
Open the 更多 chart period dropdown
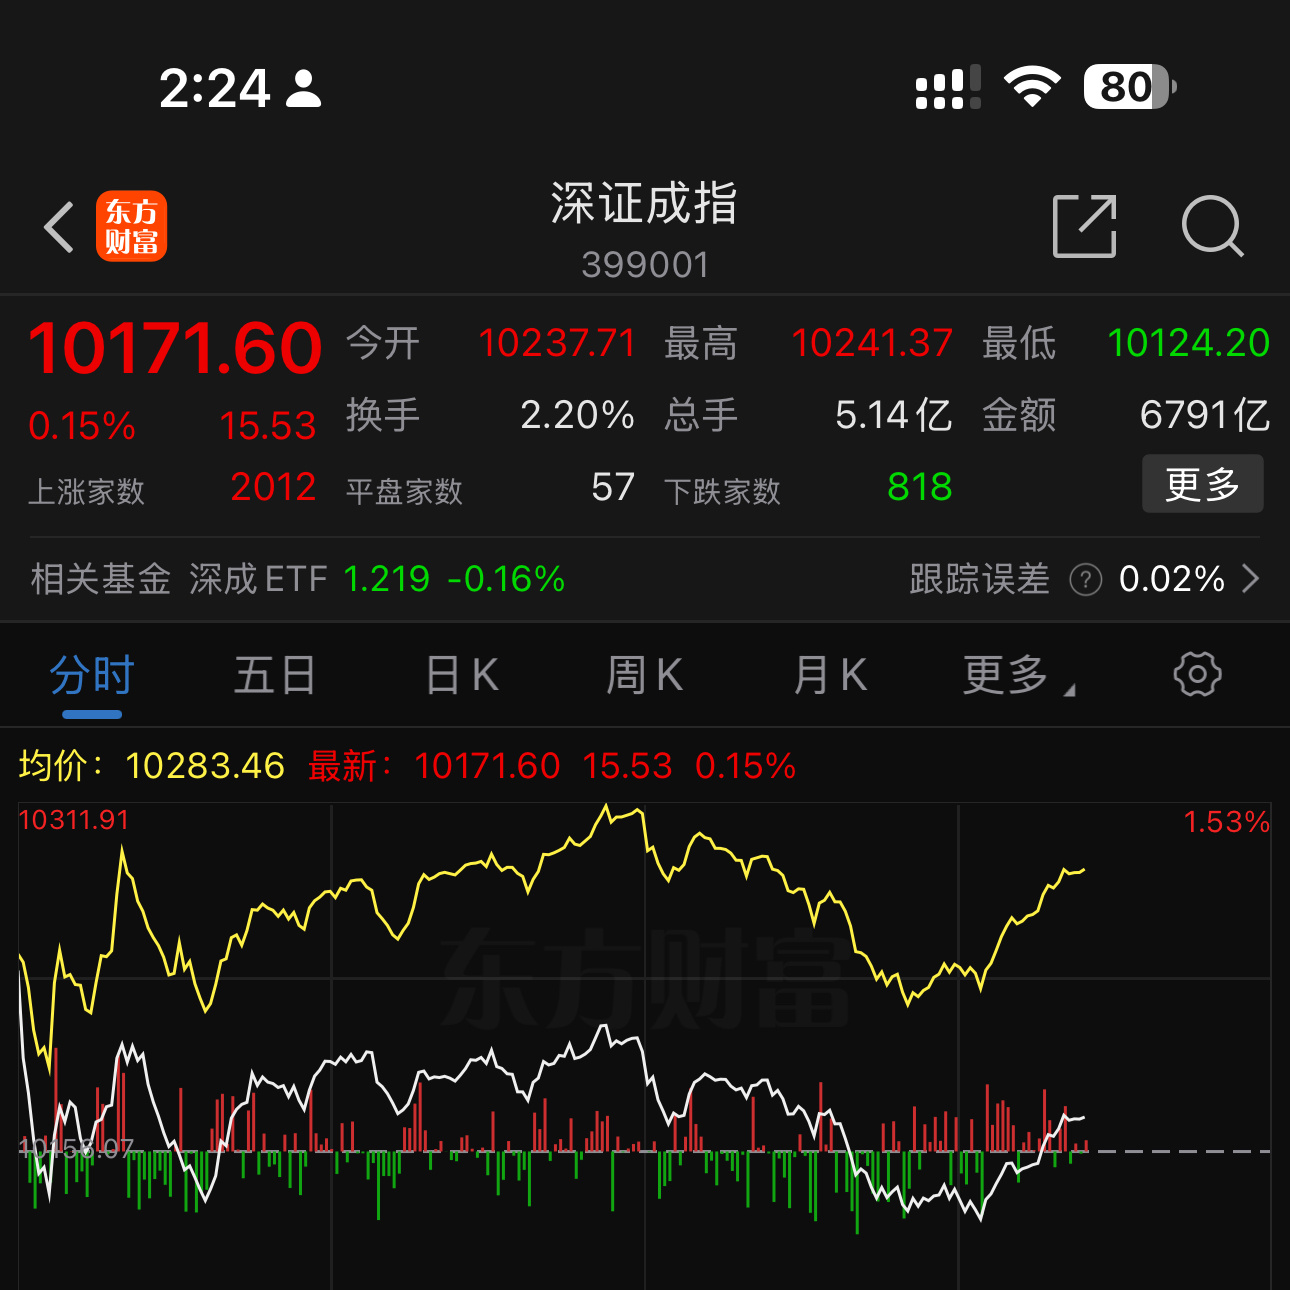pos(1018,675)
